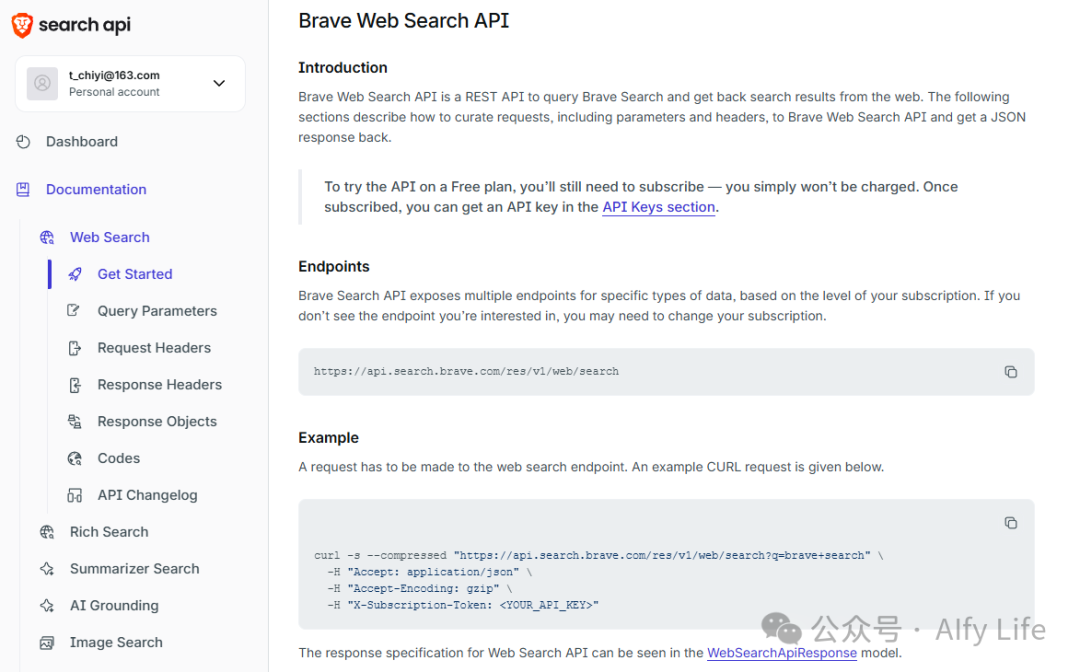
Task: Click the Rich Search globe icon
Action: [x=47, y=532]
